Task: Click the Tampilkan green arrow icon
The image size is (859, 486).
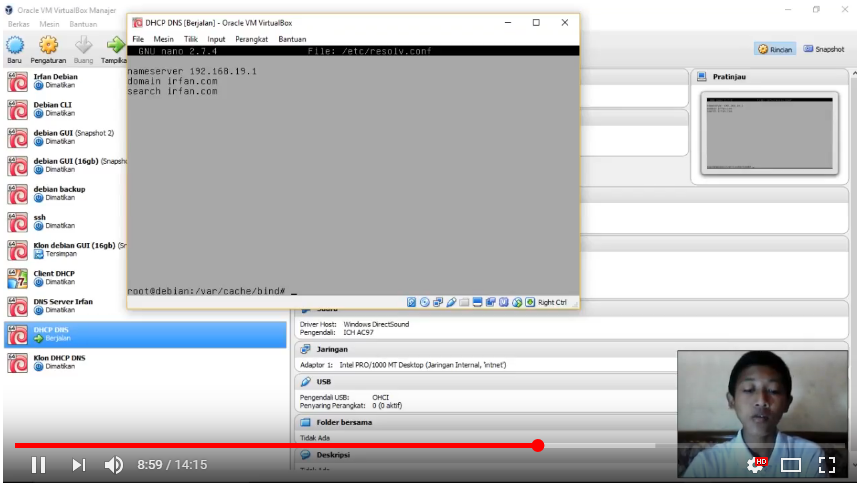Action: pos(115,45)
